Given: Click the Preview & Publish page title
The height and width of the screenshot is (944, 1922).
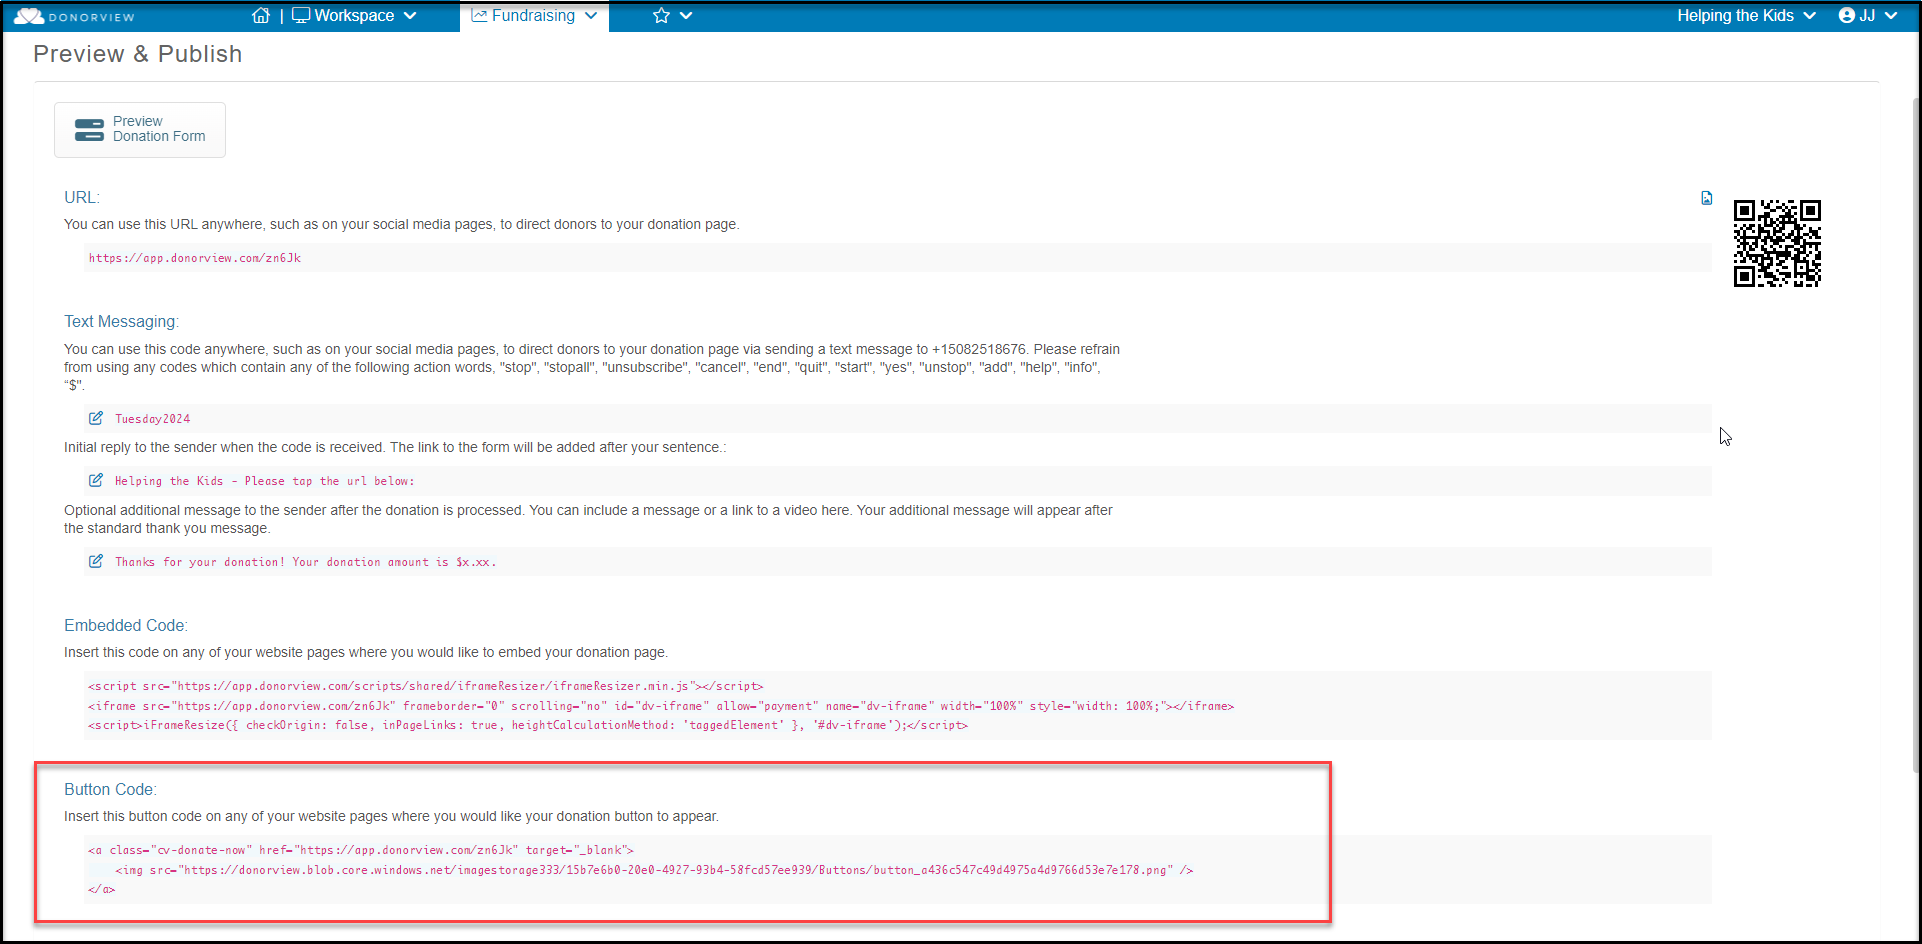Looking at the screenshot, I should (x=138, y=54).
